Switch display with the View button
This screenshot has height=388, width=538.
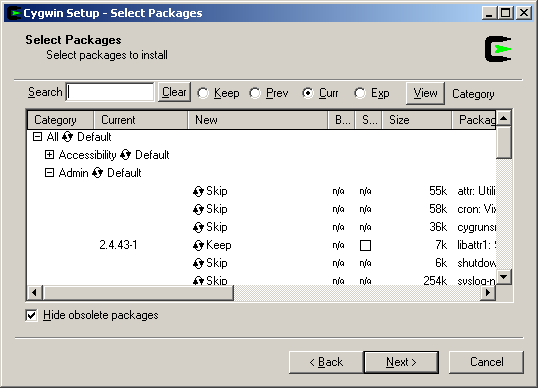(x=425, y=93)
